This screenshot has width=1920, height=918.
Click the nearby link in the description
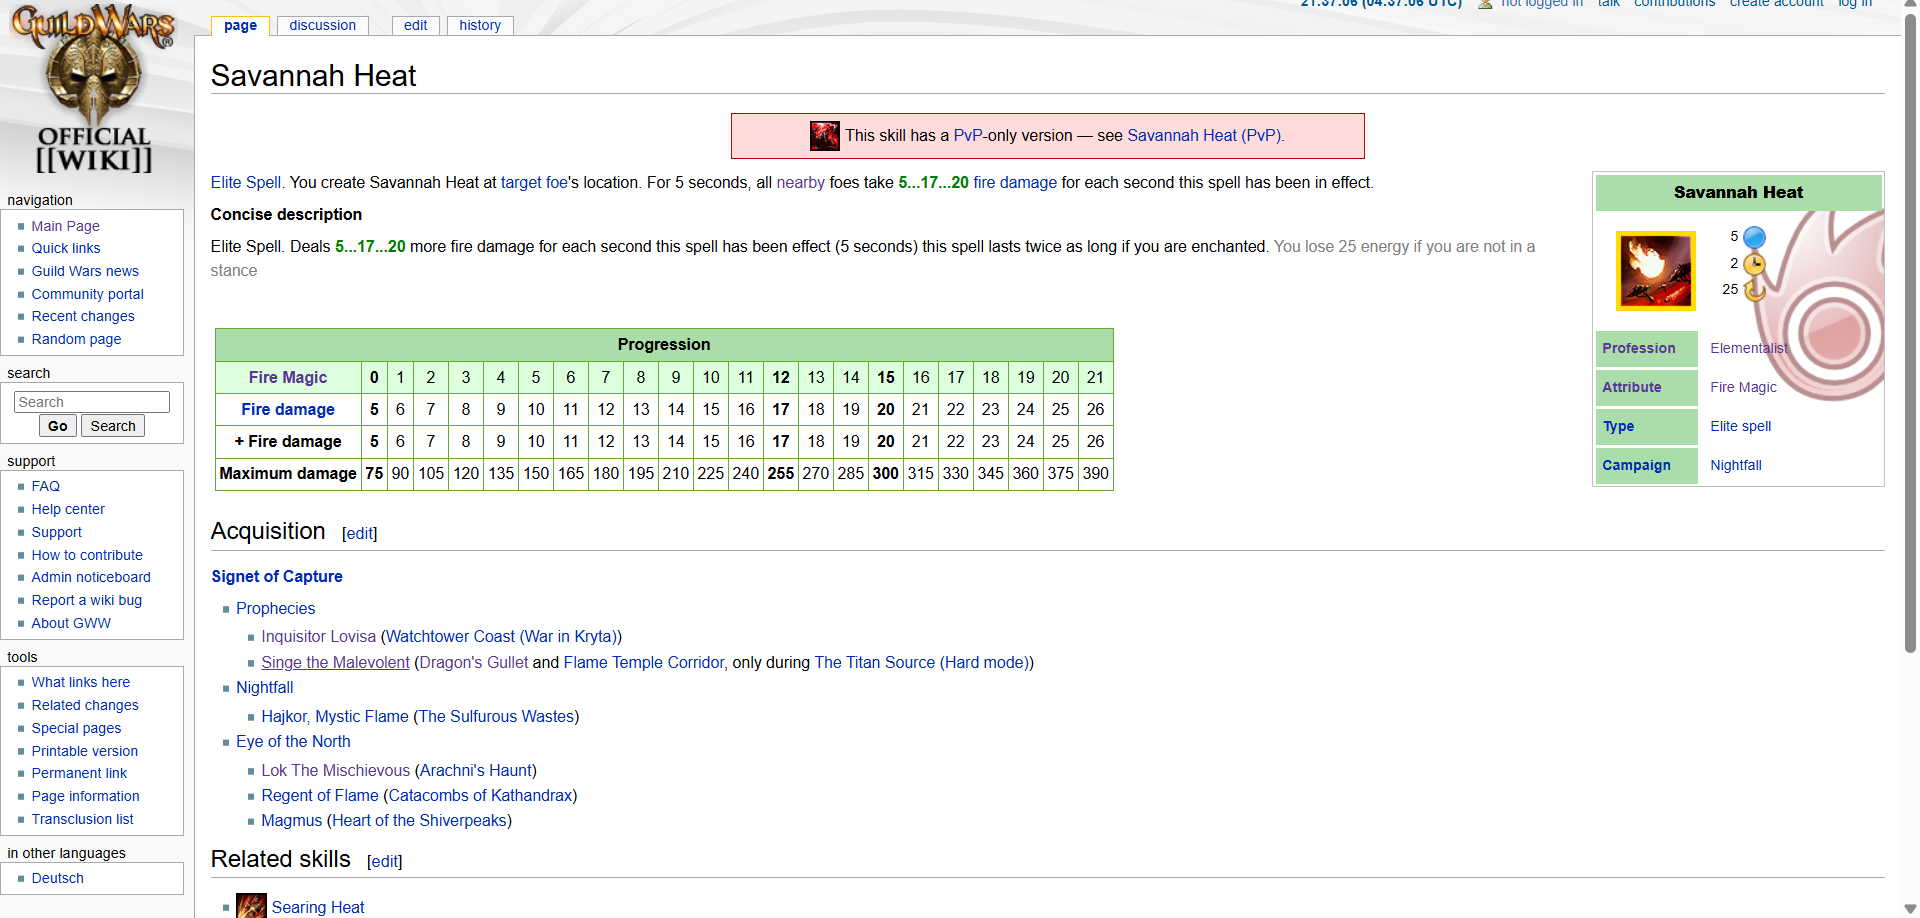coord(801,183)
